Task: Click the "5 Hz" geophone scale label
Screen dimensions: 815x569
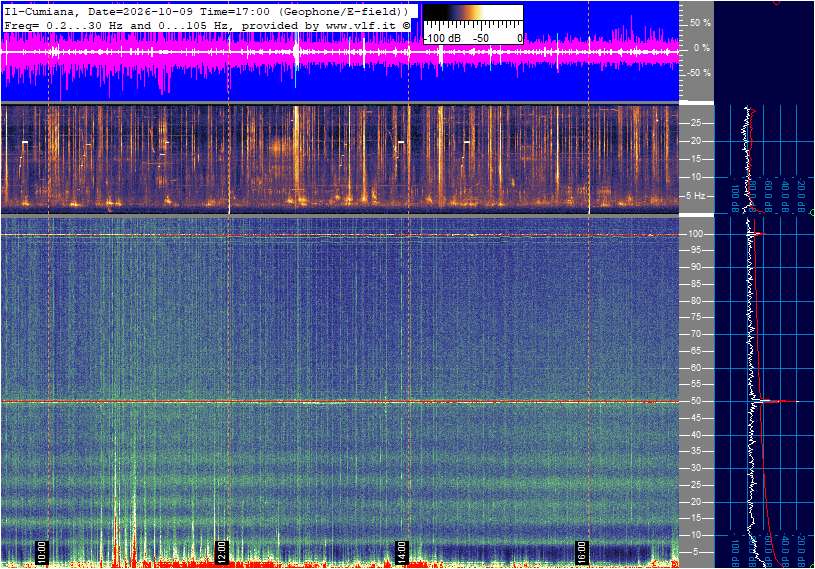Action: [695, 196]
